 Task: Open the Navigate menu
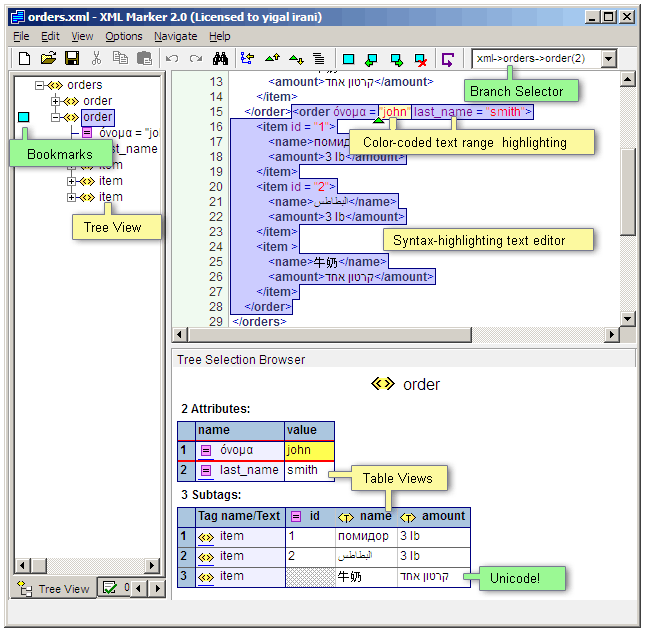click(175, 36)
